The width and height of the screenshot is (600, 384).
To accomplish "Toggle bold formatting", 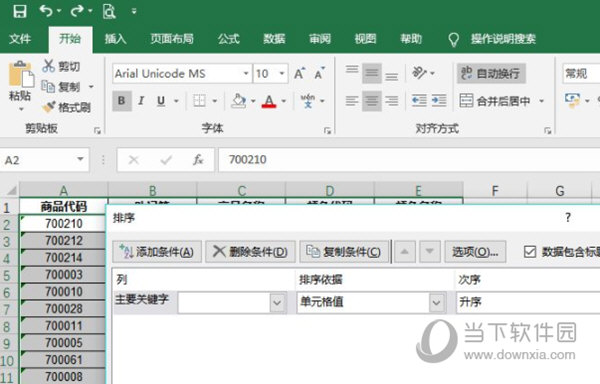I will (122, 101).
